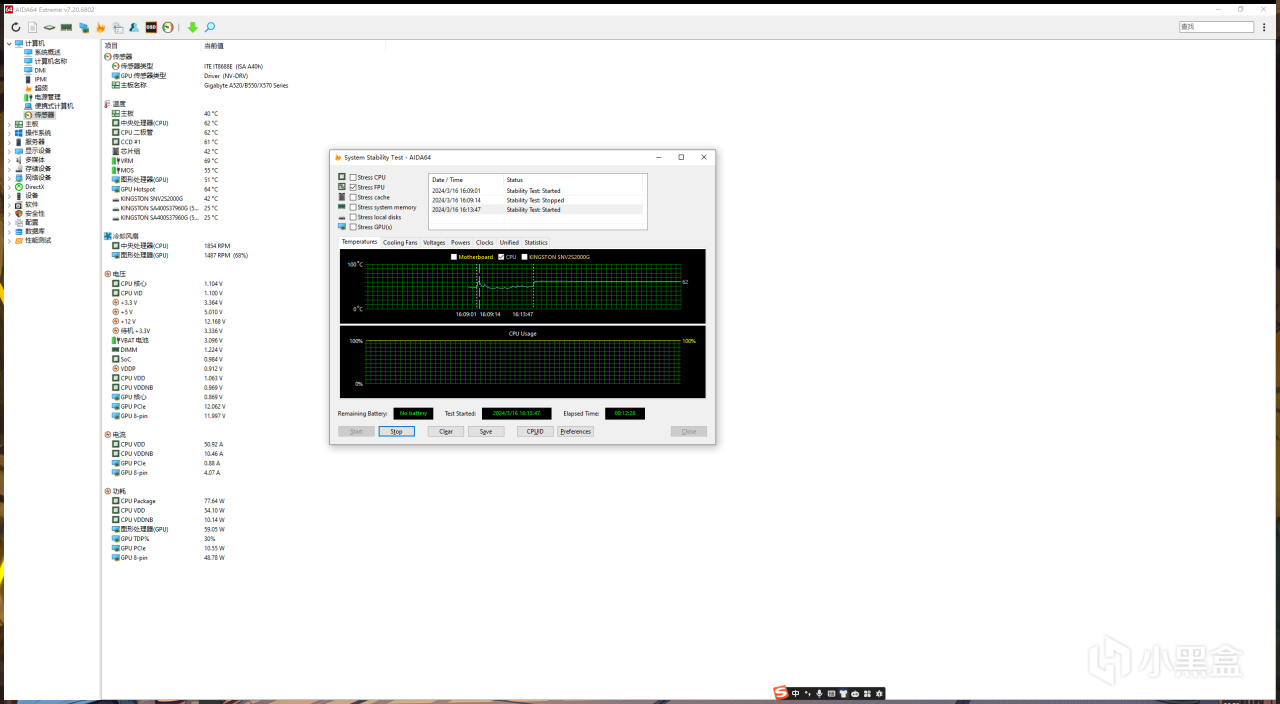Image resolution: width=1280 pixels, height=704 pixels.
Task: Click the clipboard report toolbar icon
Action: pos(118,27)
